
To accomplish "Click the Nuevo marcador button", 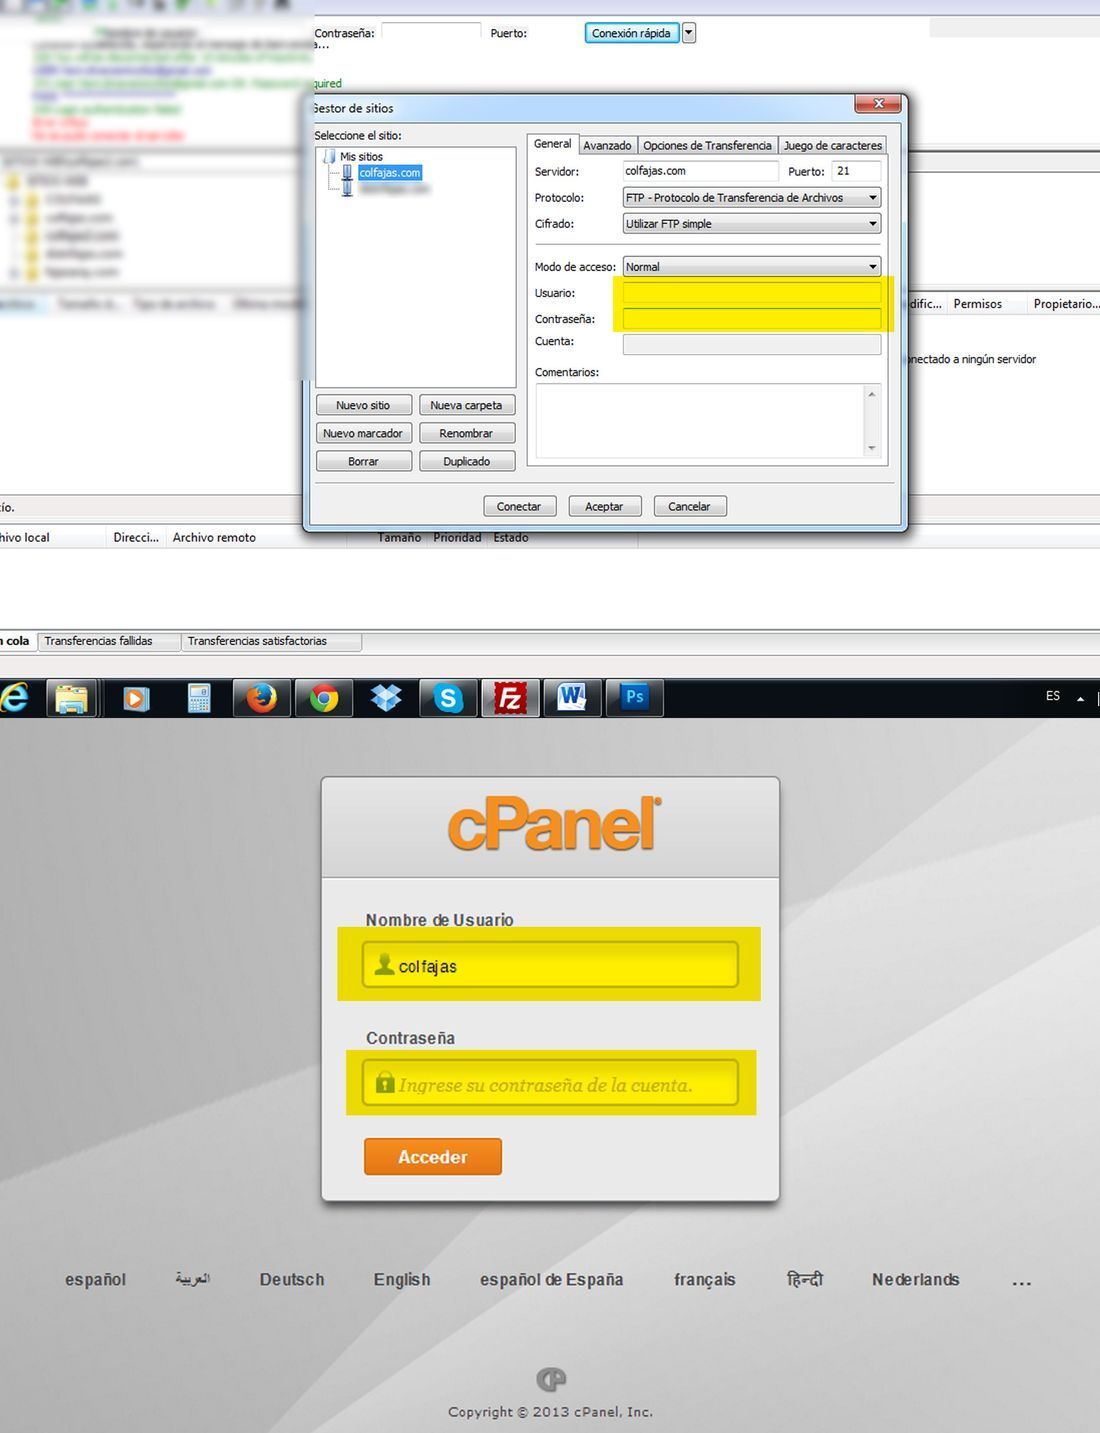I will (363, 433).
